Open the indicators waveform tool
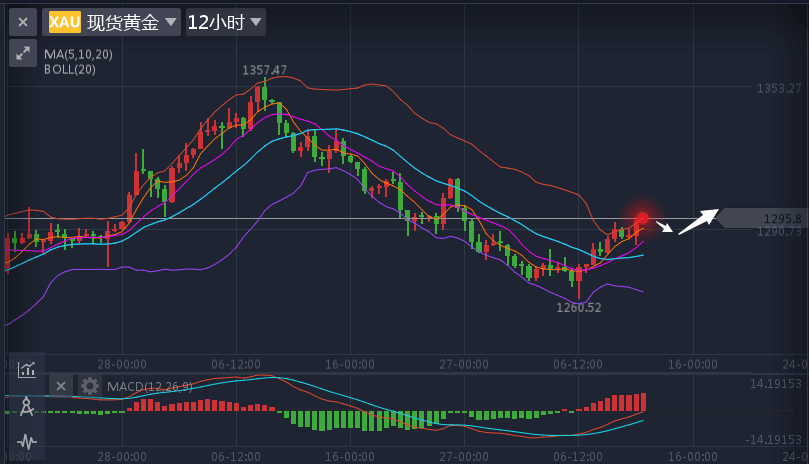The width and height of the screenshot is (809, 464). click(27, 441)
